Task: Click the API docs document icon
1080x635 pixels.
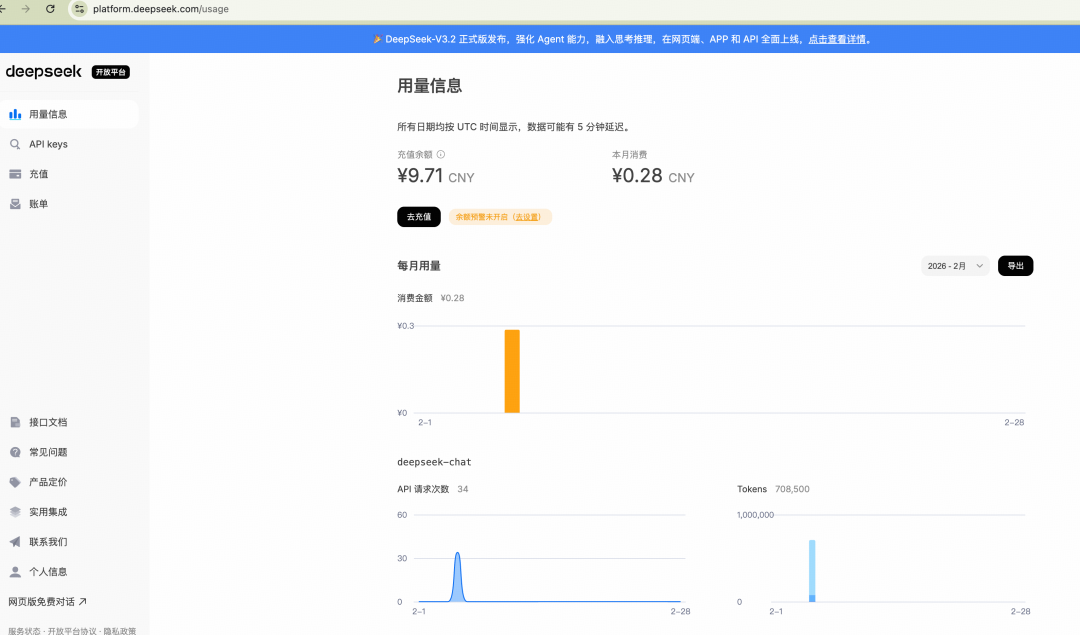Action: [x=15, y=422]
